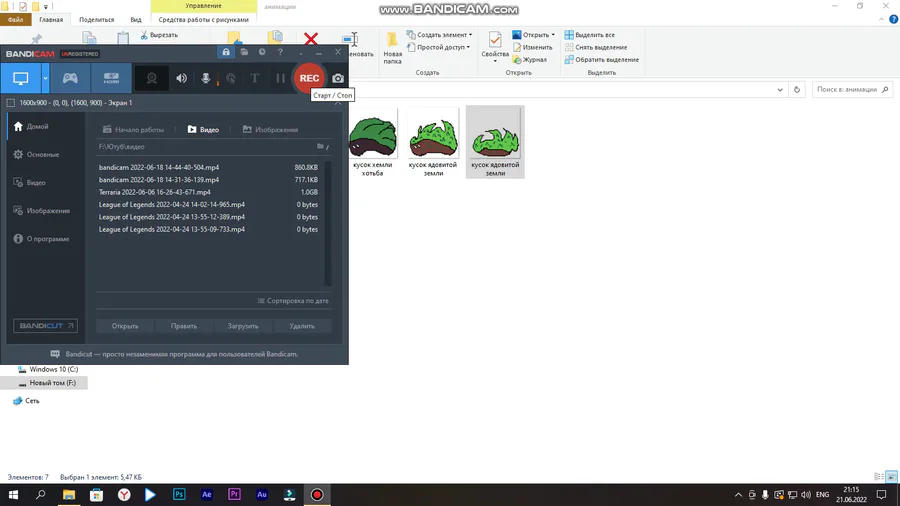This screenshot has width=900, height=506.
Task: Toggle webcam overlay in Bandicam
Action: 152,78
